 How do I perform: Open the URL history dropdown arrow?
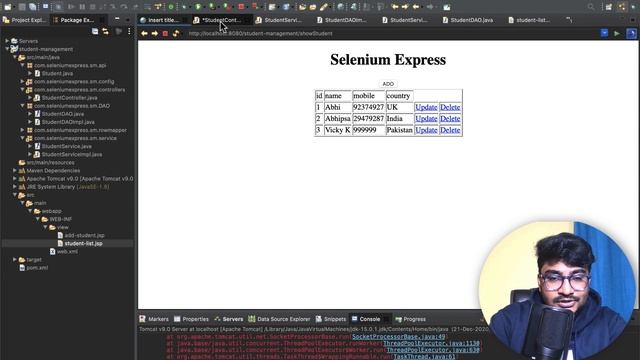click(604, 33)
